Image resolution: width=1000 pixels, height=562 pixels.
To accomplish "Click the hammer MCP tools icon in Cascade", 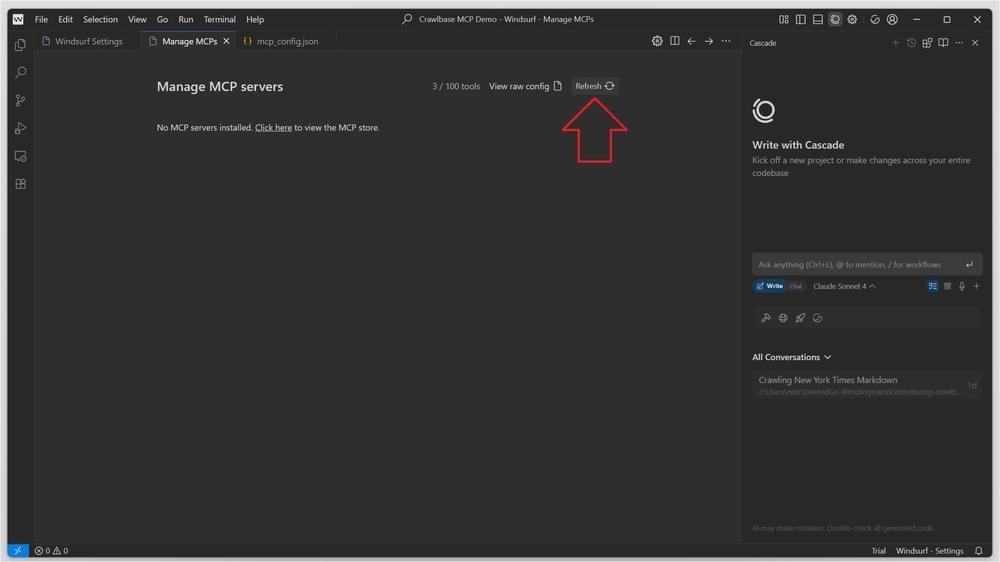I will [x=766, y=318].
